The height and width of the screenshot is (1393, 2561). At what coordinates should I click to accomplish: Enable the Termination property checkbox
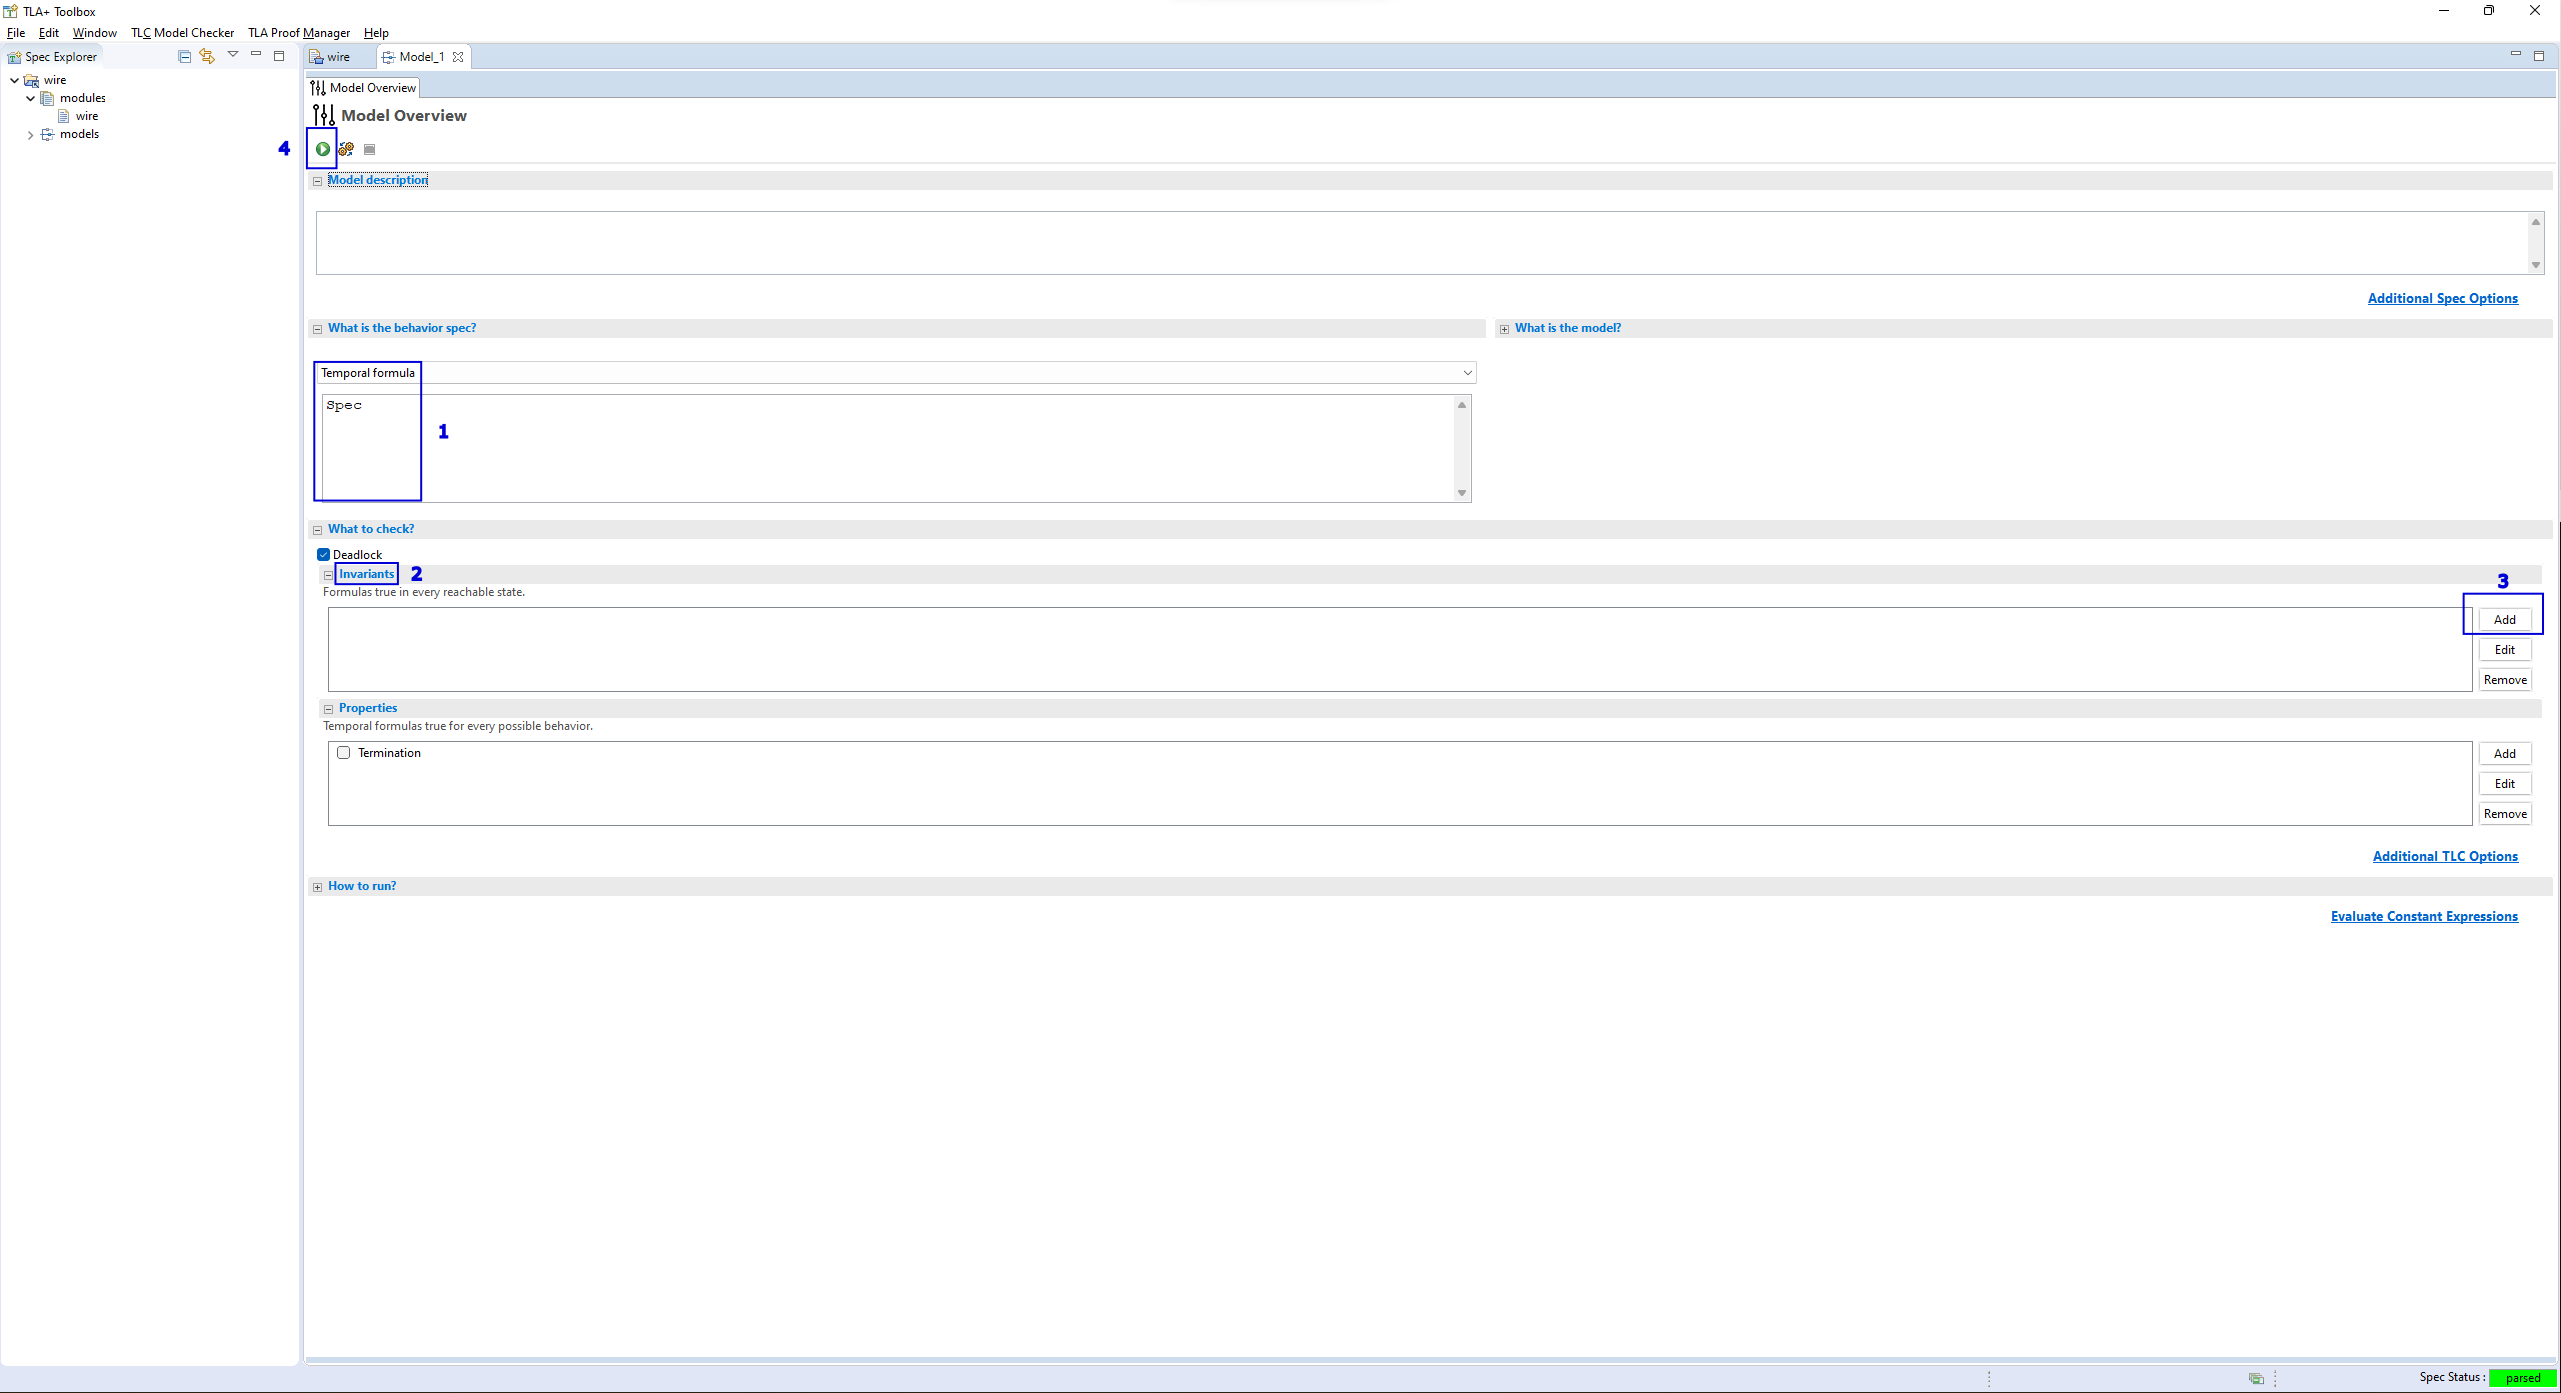click(x=343, y=751)
